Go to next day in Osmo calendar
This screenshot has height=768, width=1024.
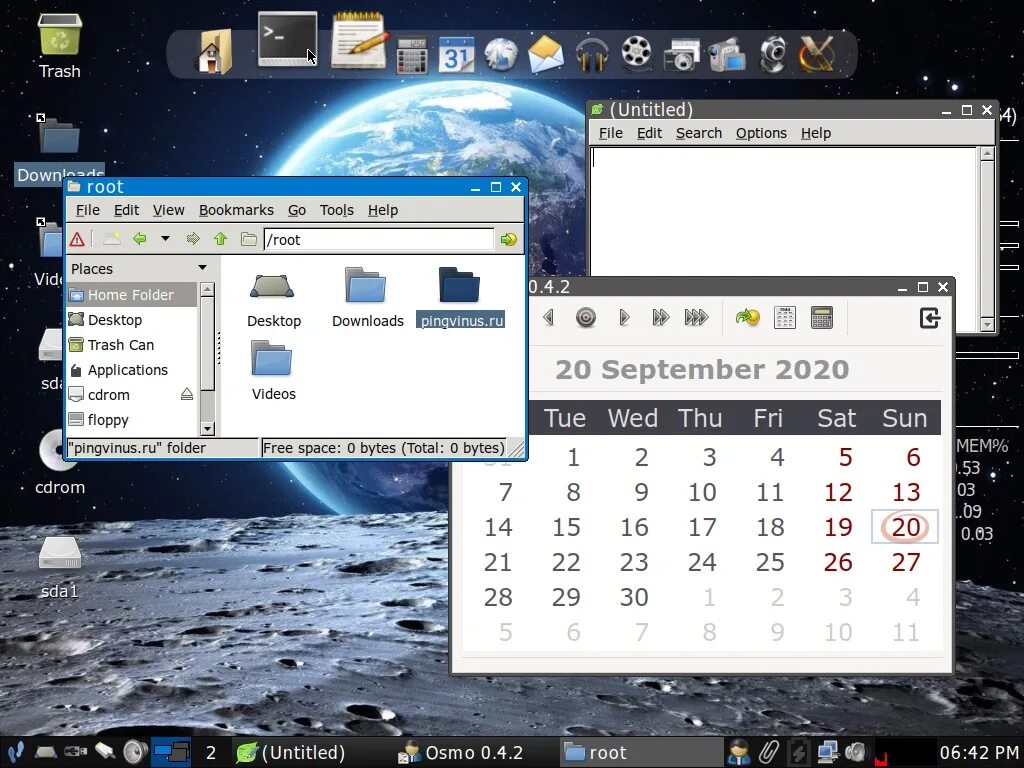pyautogui.click(x=624, y=318)
